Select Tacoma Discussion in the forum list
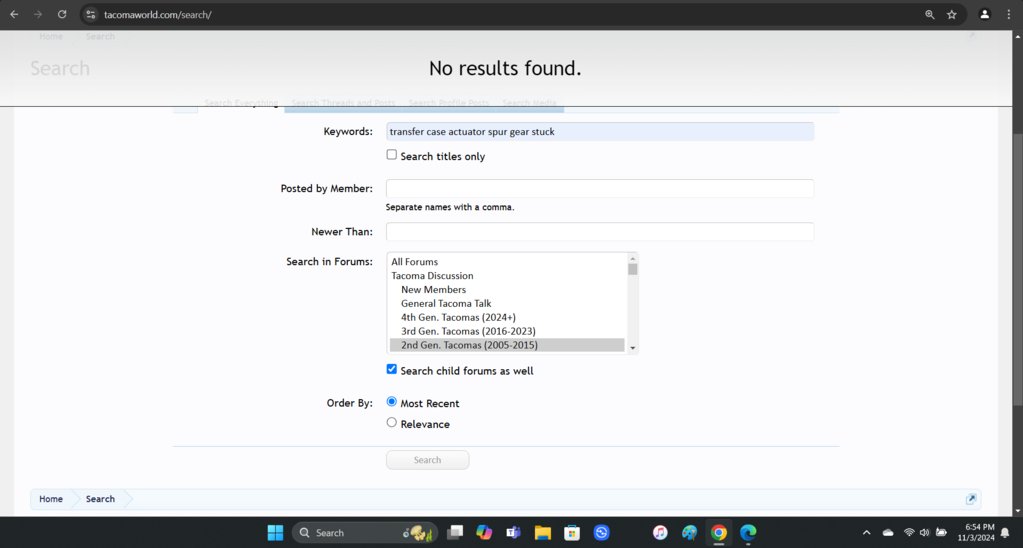Viewport: 1023px width, 548px height. pyautogui.click(x=507, y=276)
